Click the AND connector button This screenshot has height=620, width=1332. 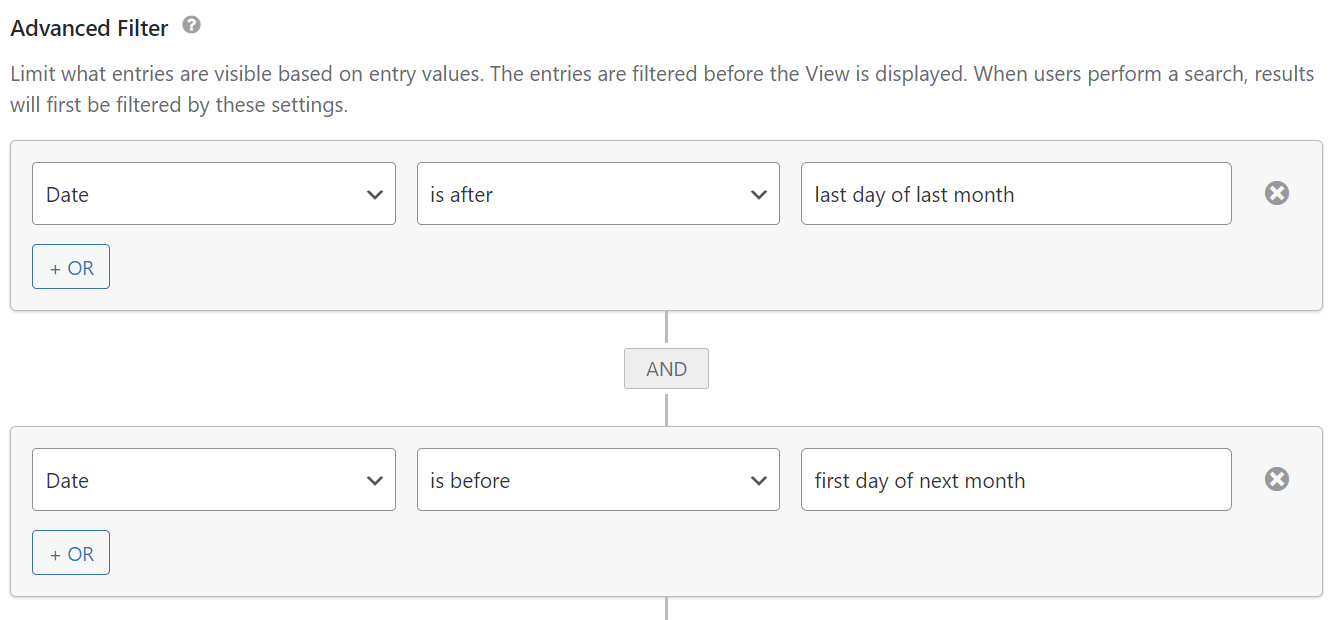click(666, 369)
